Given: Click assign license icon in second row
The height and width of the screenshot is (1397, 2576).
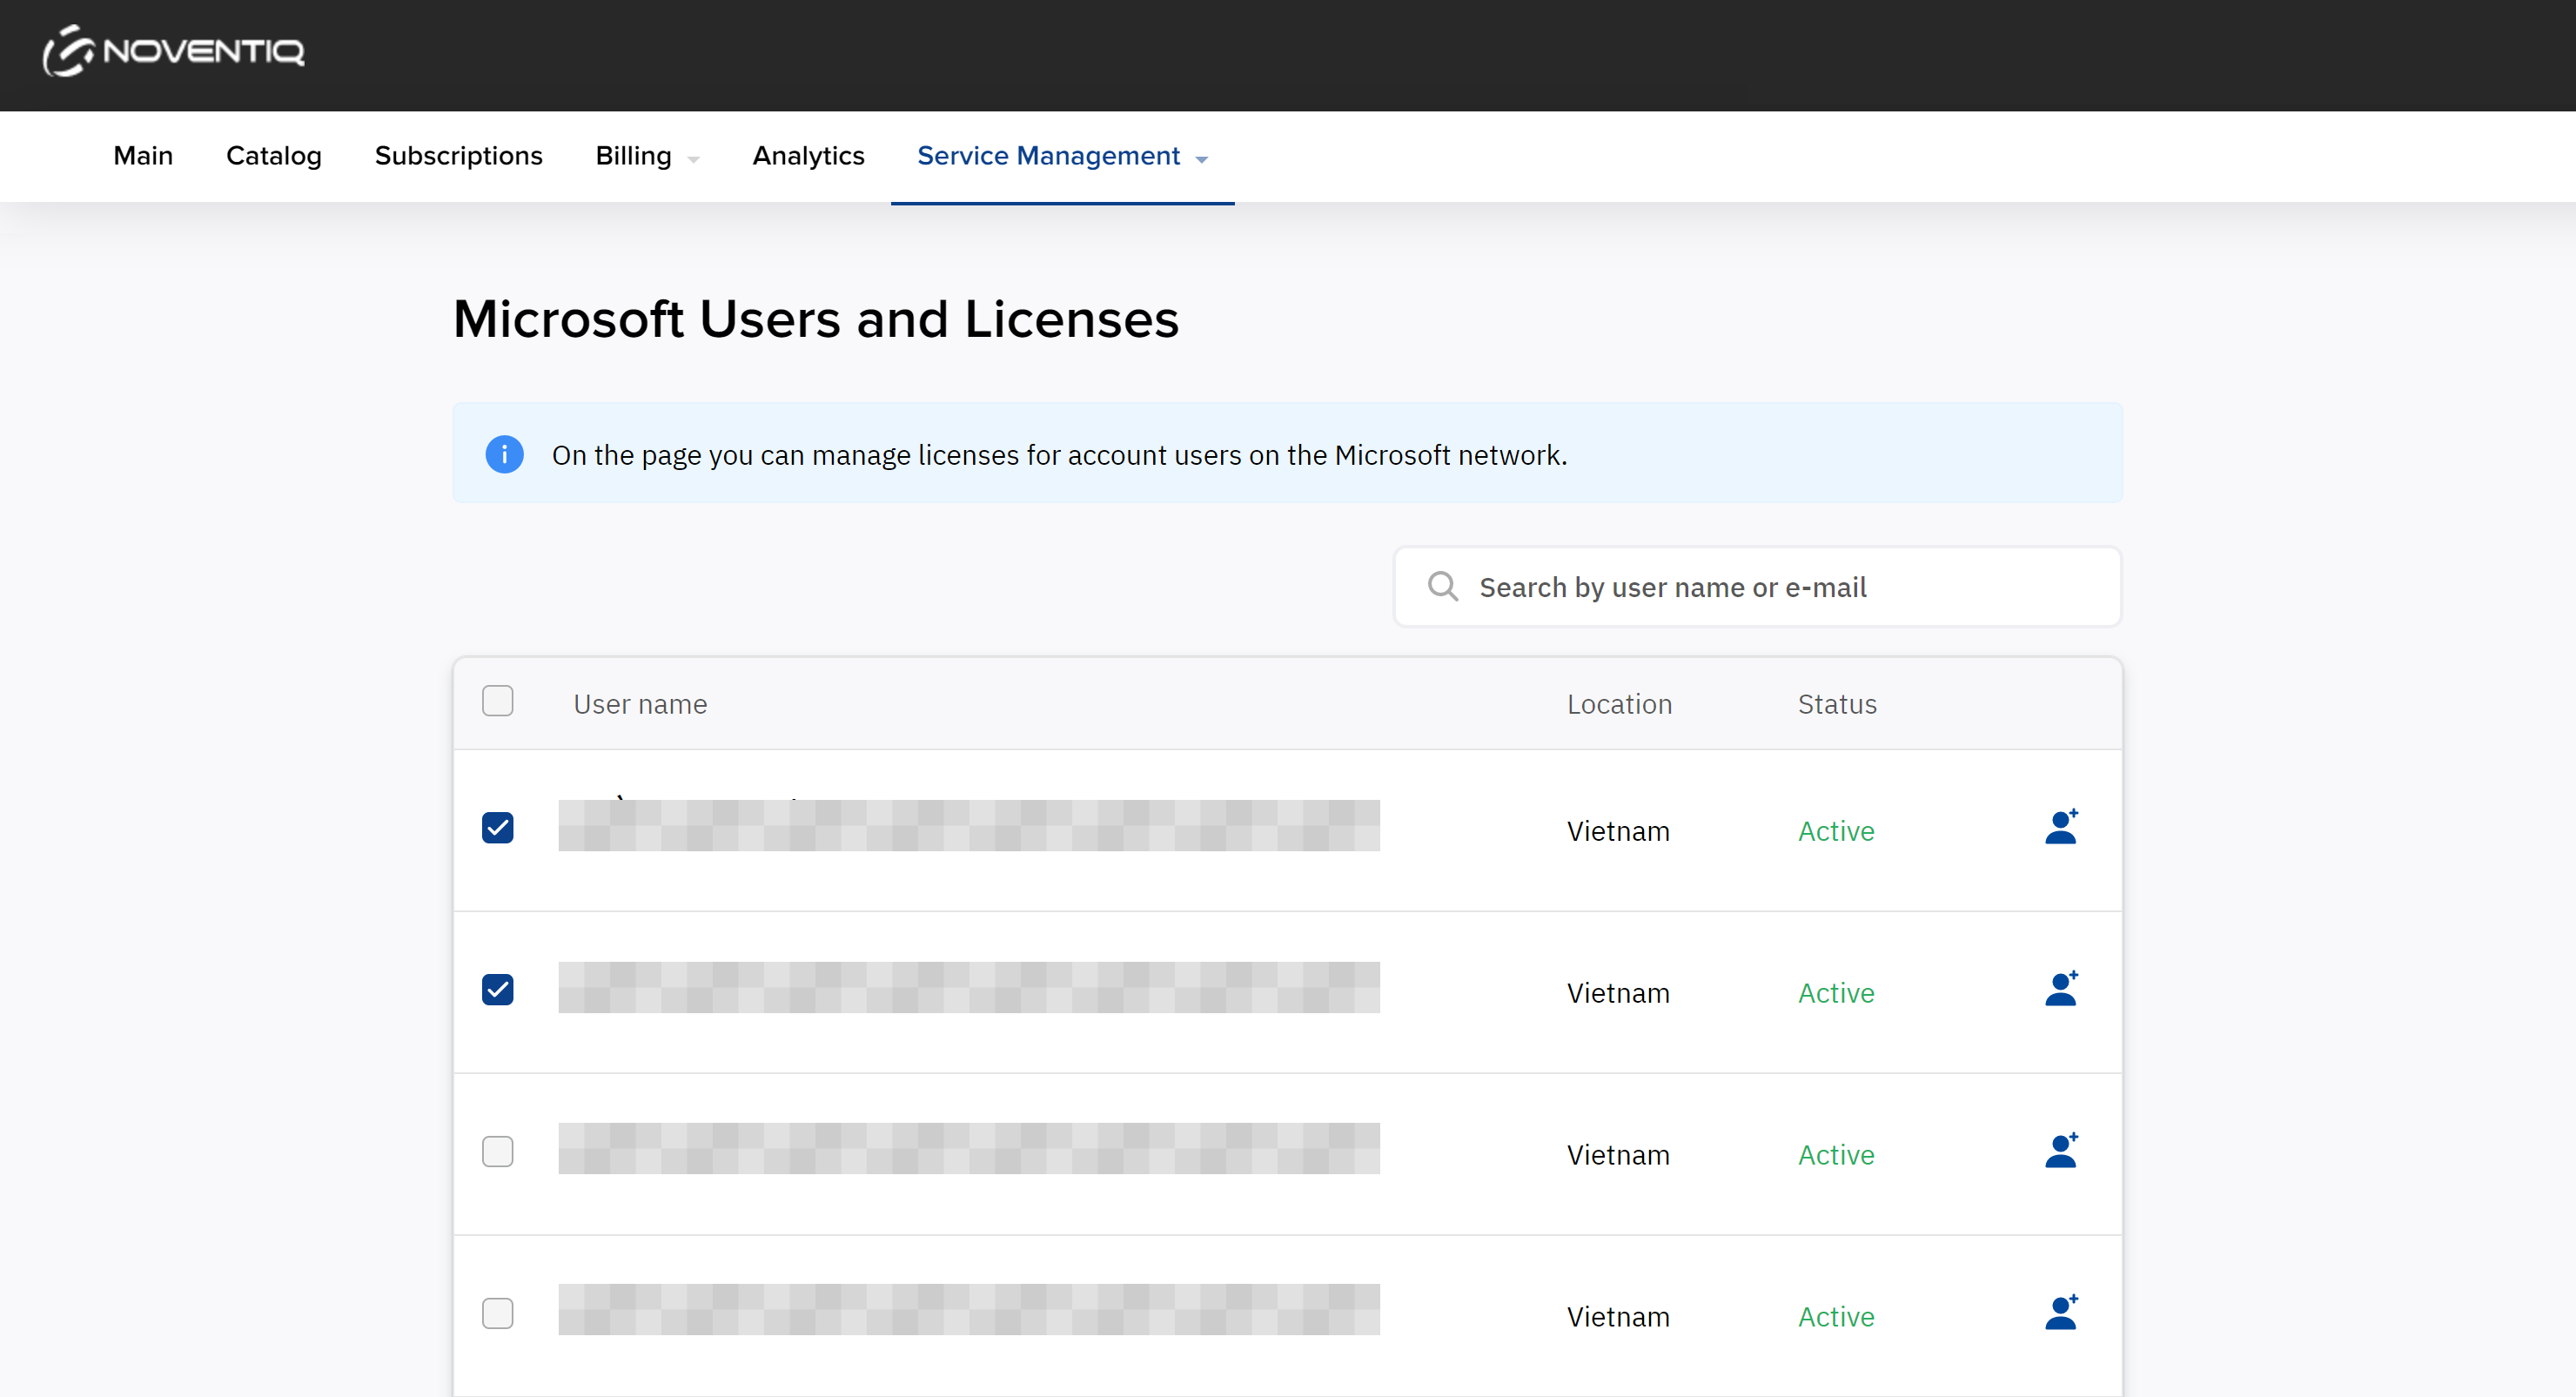Looking at the screenshot, I should tap(2061, 990).
